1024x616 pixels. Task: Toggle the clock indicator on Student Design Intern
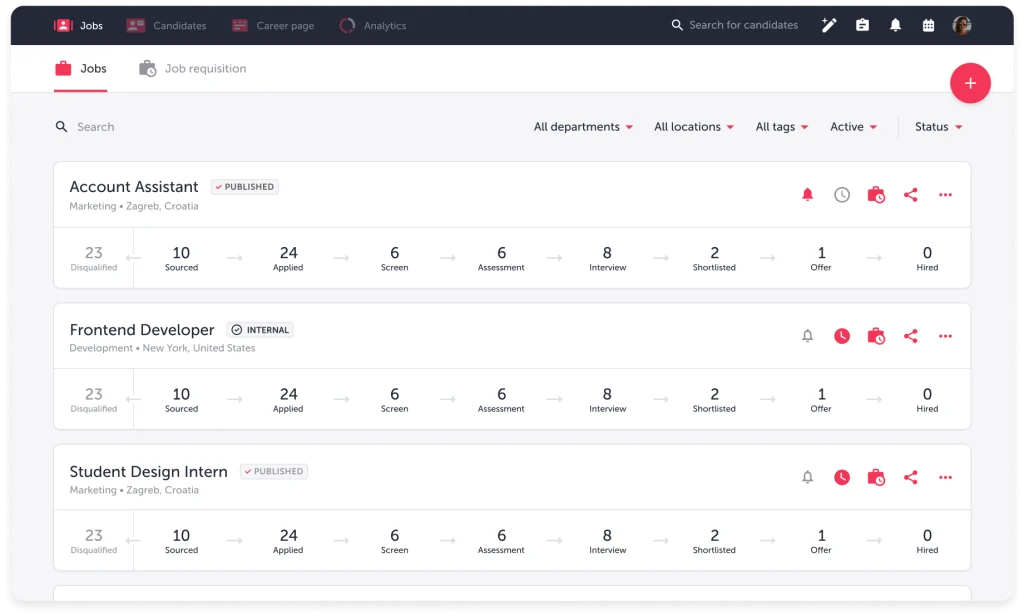[842, 478]
